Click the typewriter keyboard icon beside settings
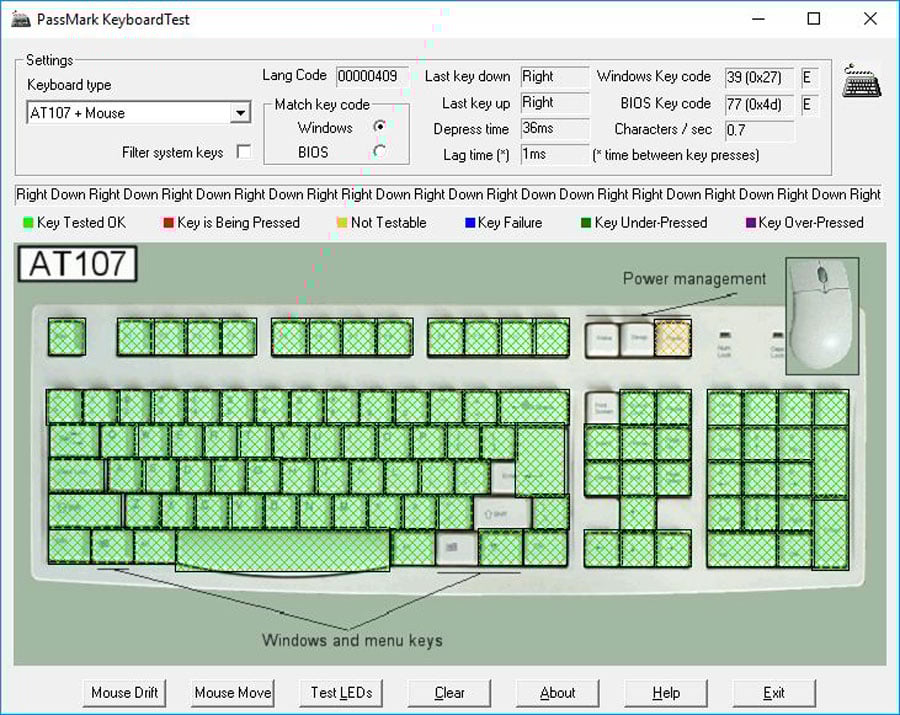 coord(862,81)
